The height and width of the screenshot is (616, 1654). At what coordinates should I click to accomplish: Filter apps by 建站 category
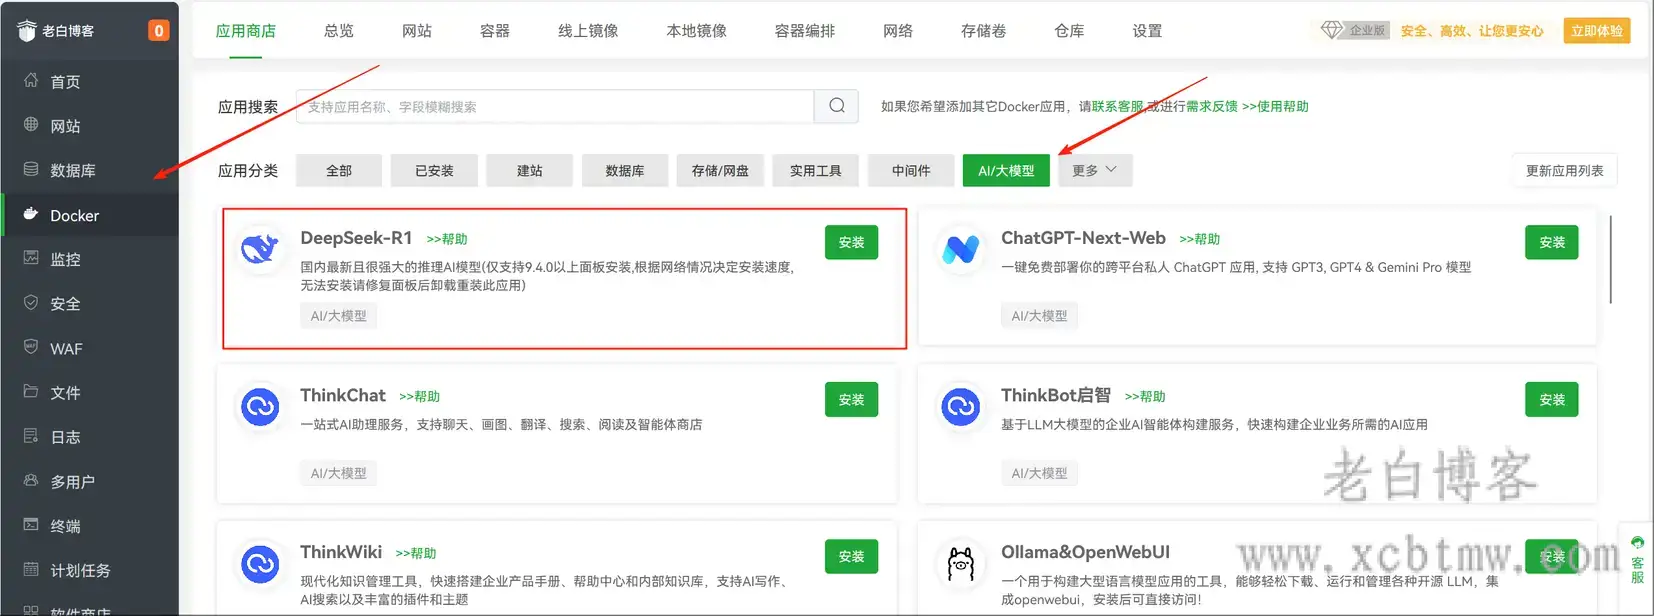tap(530, 170)
